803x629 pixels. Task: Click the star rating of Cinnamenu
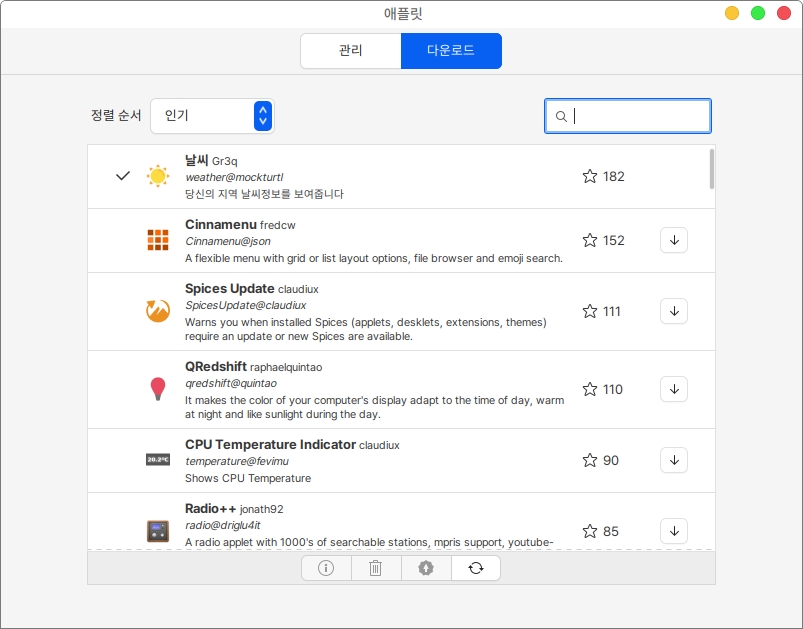point(590,240)
